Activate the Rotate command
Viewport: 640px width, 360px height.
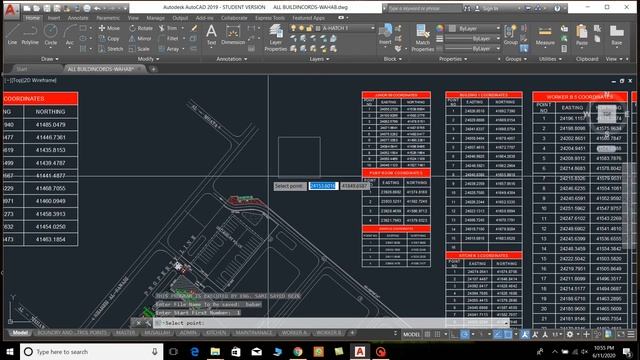point(141,28)
